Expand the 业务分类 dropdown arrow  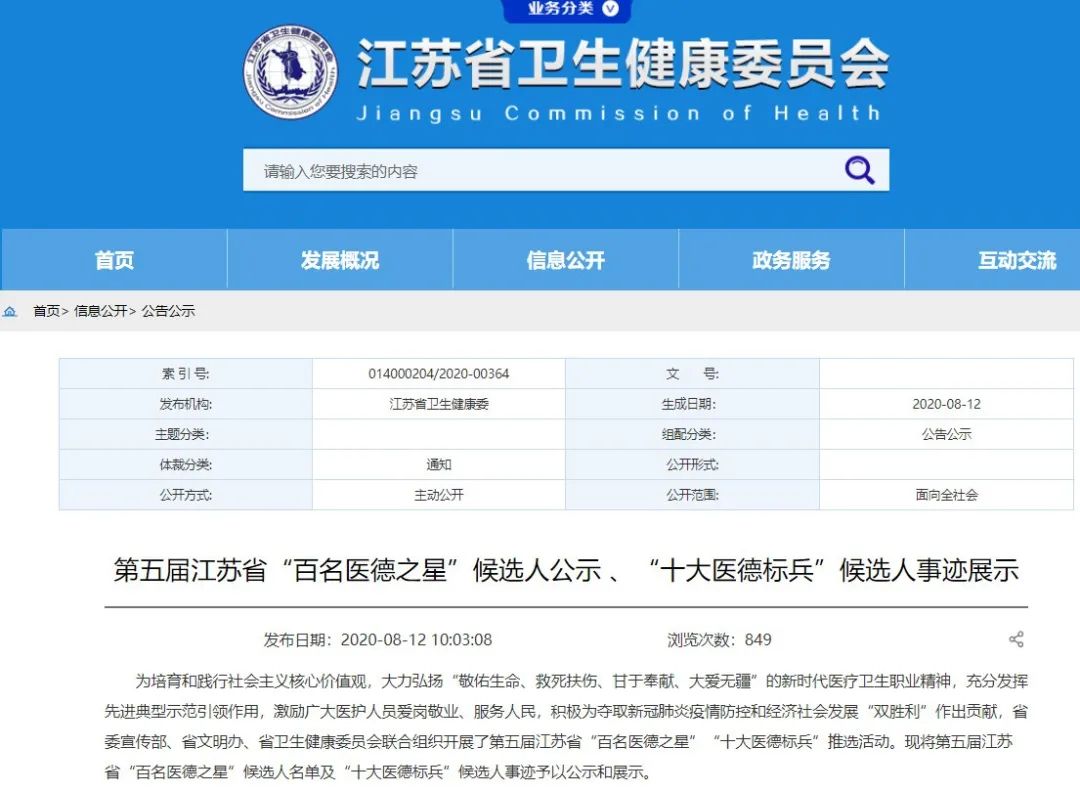(x=610, y=8)
